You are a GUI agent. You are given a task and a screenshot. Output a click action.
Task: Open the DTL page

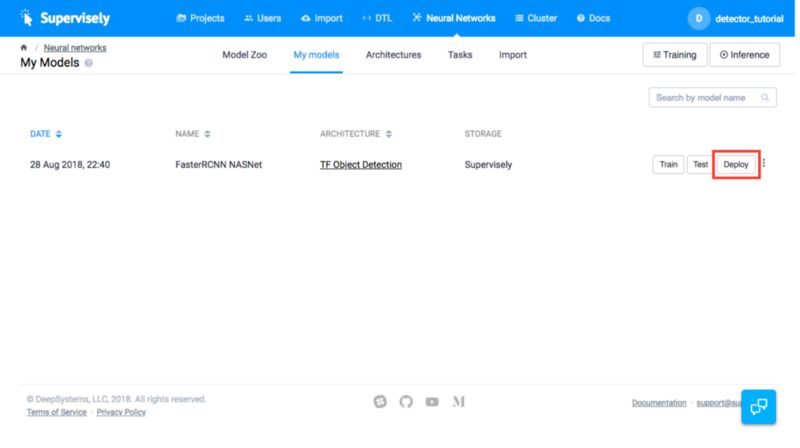click(377, 18)
